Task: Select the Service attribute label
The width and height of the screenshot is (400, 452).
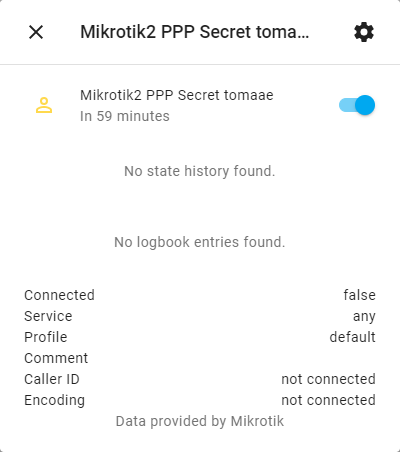Action: [48, 316]
